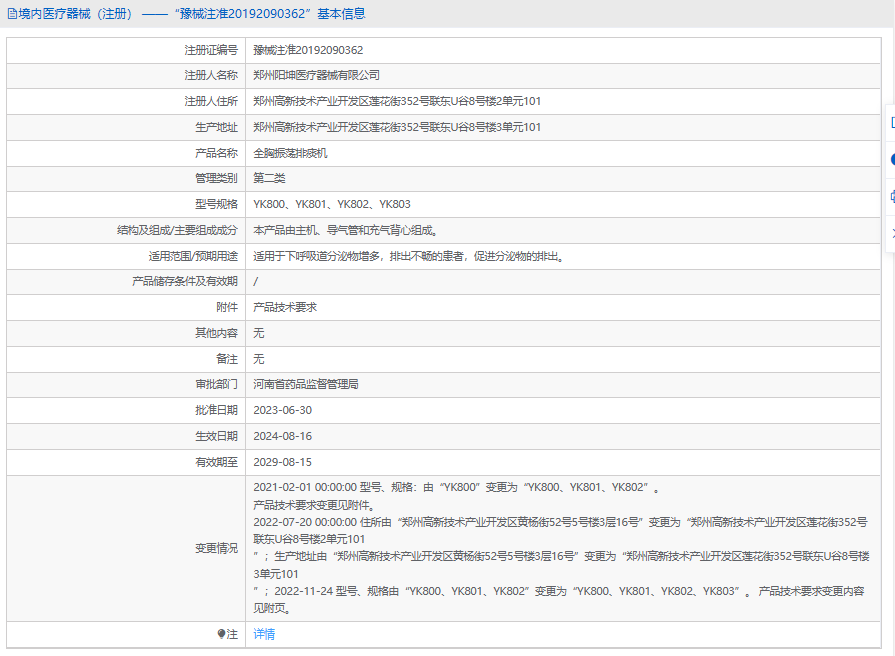This screenshot has height=656, width=895.
Task: Click the top icon in right floating sidebar
Action: click(x=890, y=123)
